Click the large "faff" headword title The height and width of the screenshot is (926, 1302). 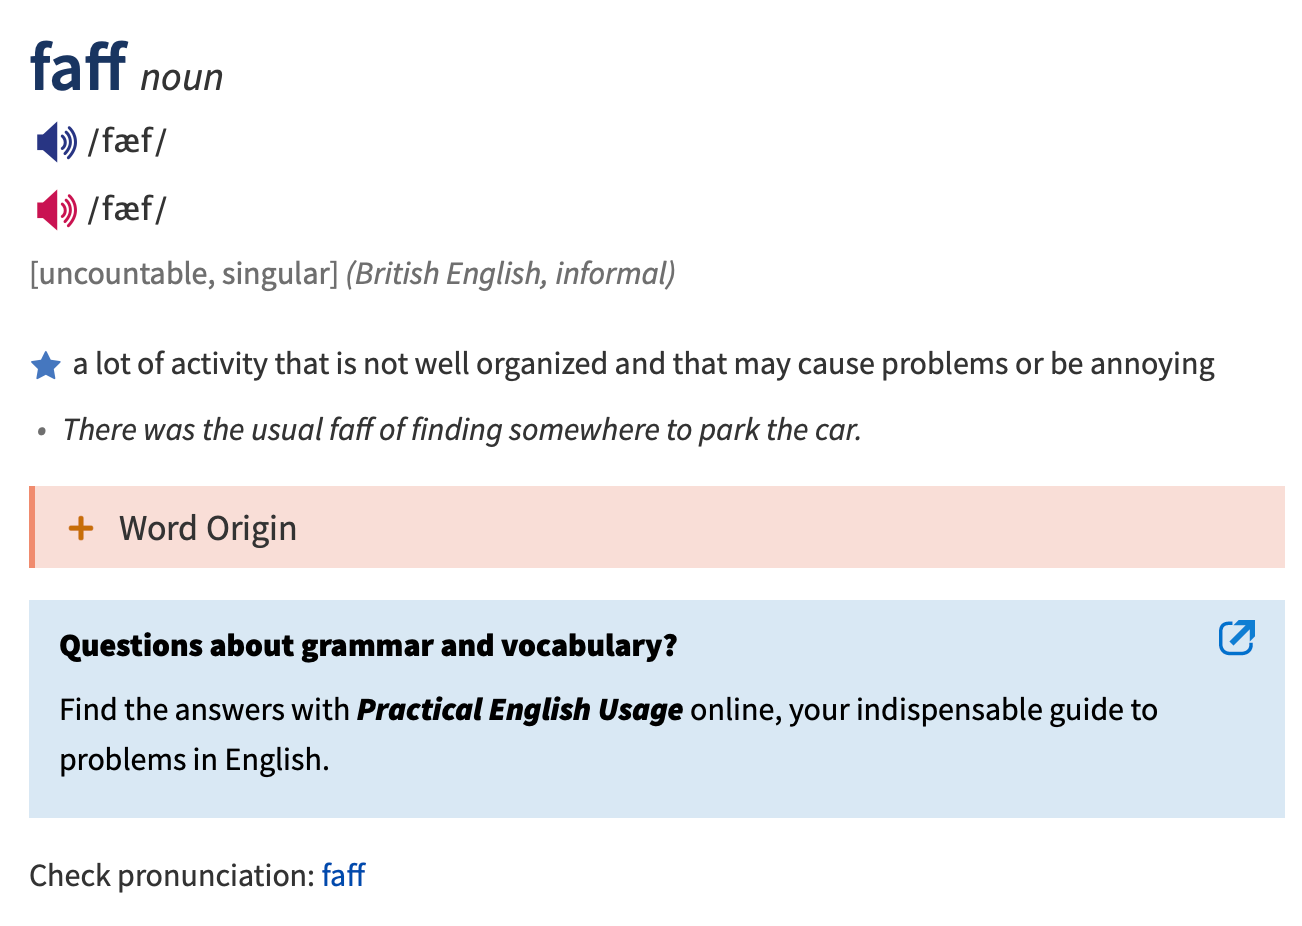pos(78,68)
